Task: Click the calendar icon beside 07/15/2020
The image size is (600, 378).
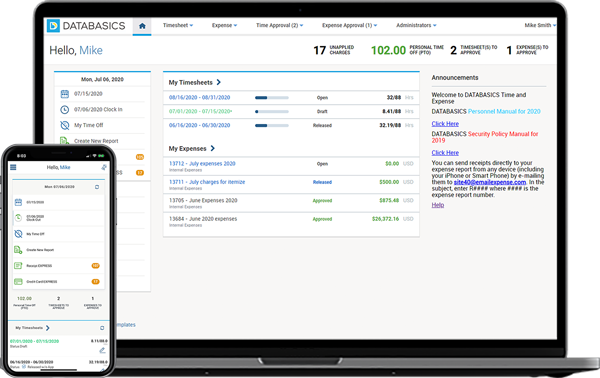Action: (65, 94)
